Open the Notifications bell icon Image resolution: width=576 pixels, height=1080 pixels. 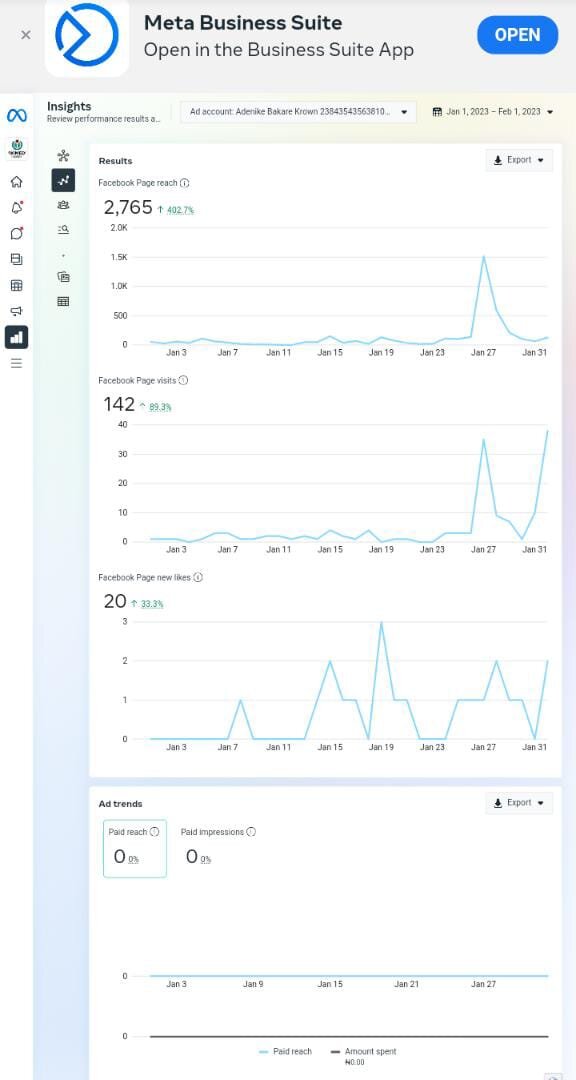[17, 207]
